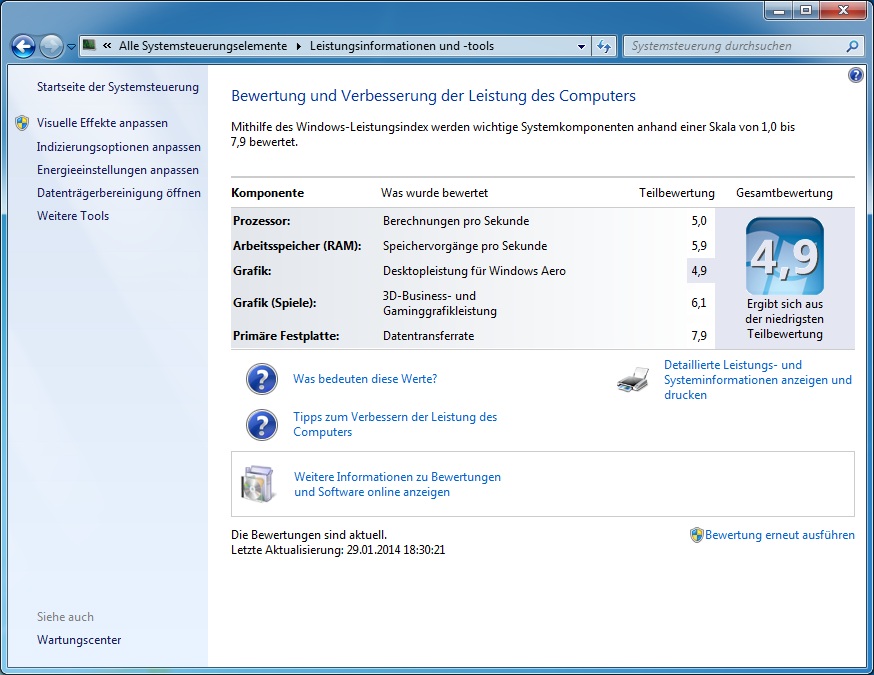Click the 4,9 Gesamtbewertung badge

click(x=785, y=256)
